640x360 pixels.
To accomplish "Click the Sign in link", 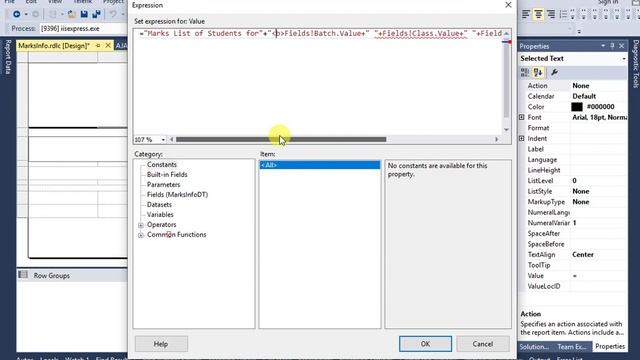I will (x=608, y=2).
